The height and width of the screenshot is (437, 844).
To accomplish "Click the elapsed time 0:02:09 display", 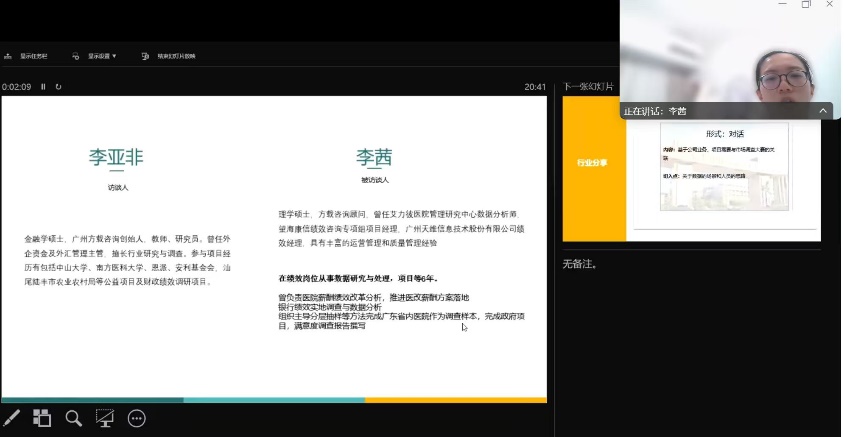I will [x=17, y=87].
